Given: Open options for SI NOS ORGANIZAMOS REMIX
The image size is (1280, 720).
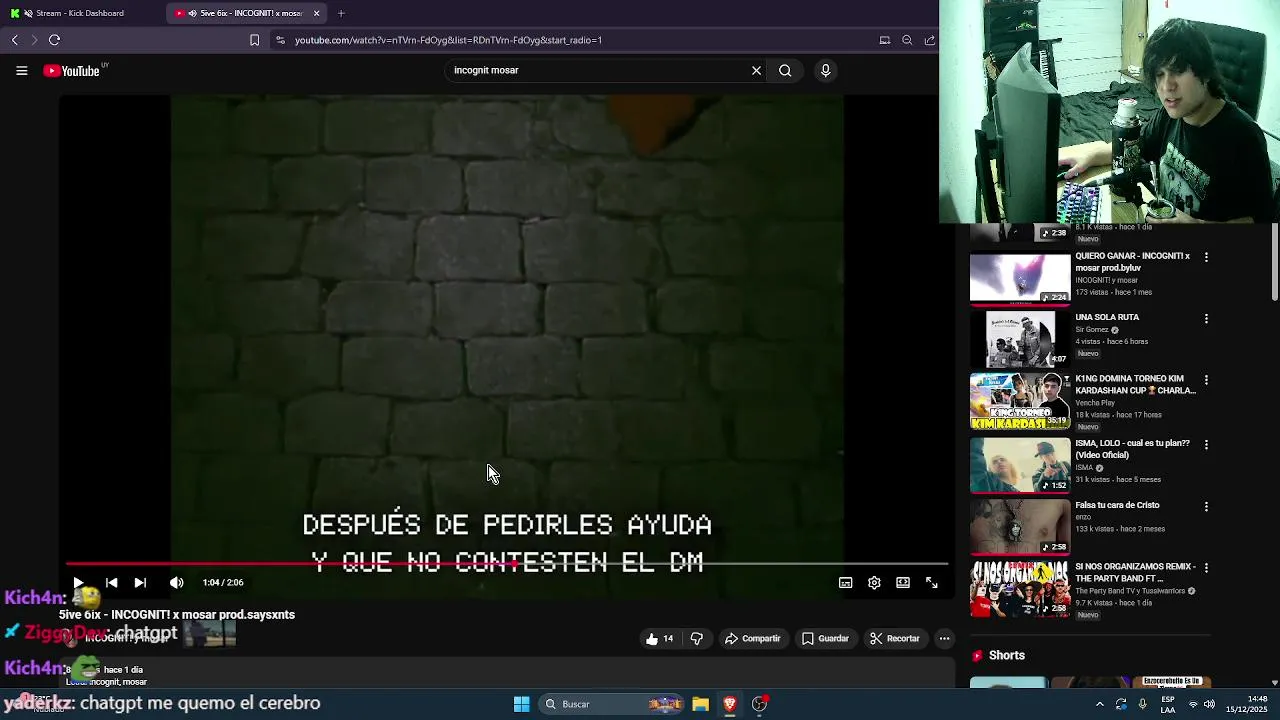Looking at the screenshot, I should coord(1206,568).
